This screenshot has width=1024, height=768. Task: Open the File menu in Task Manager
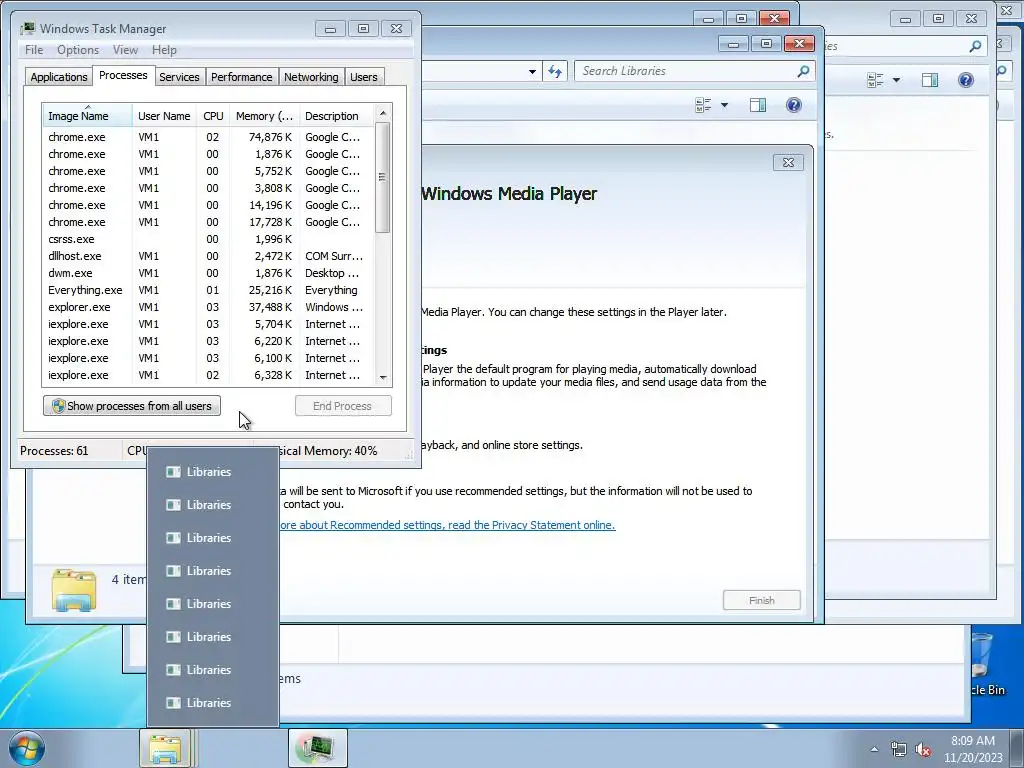34,50
